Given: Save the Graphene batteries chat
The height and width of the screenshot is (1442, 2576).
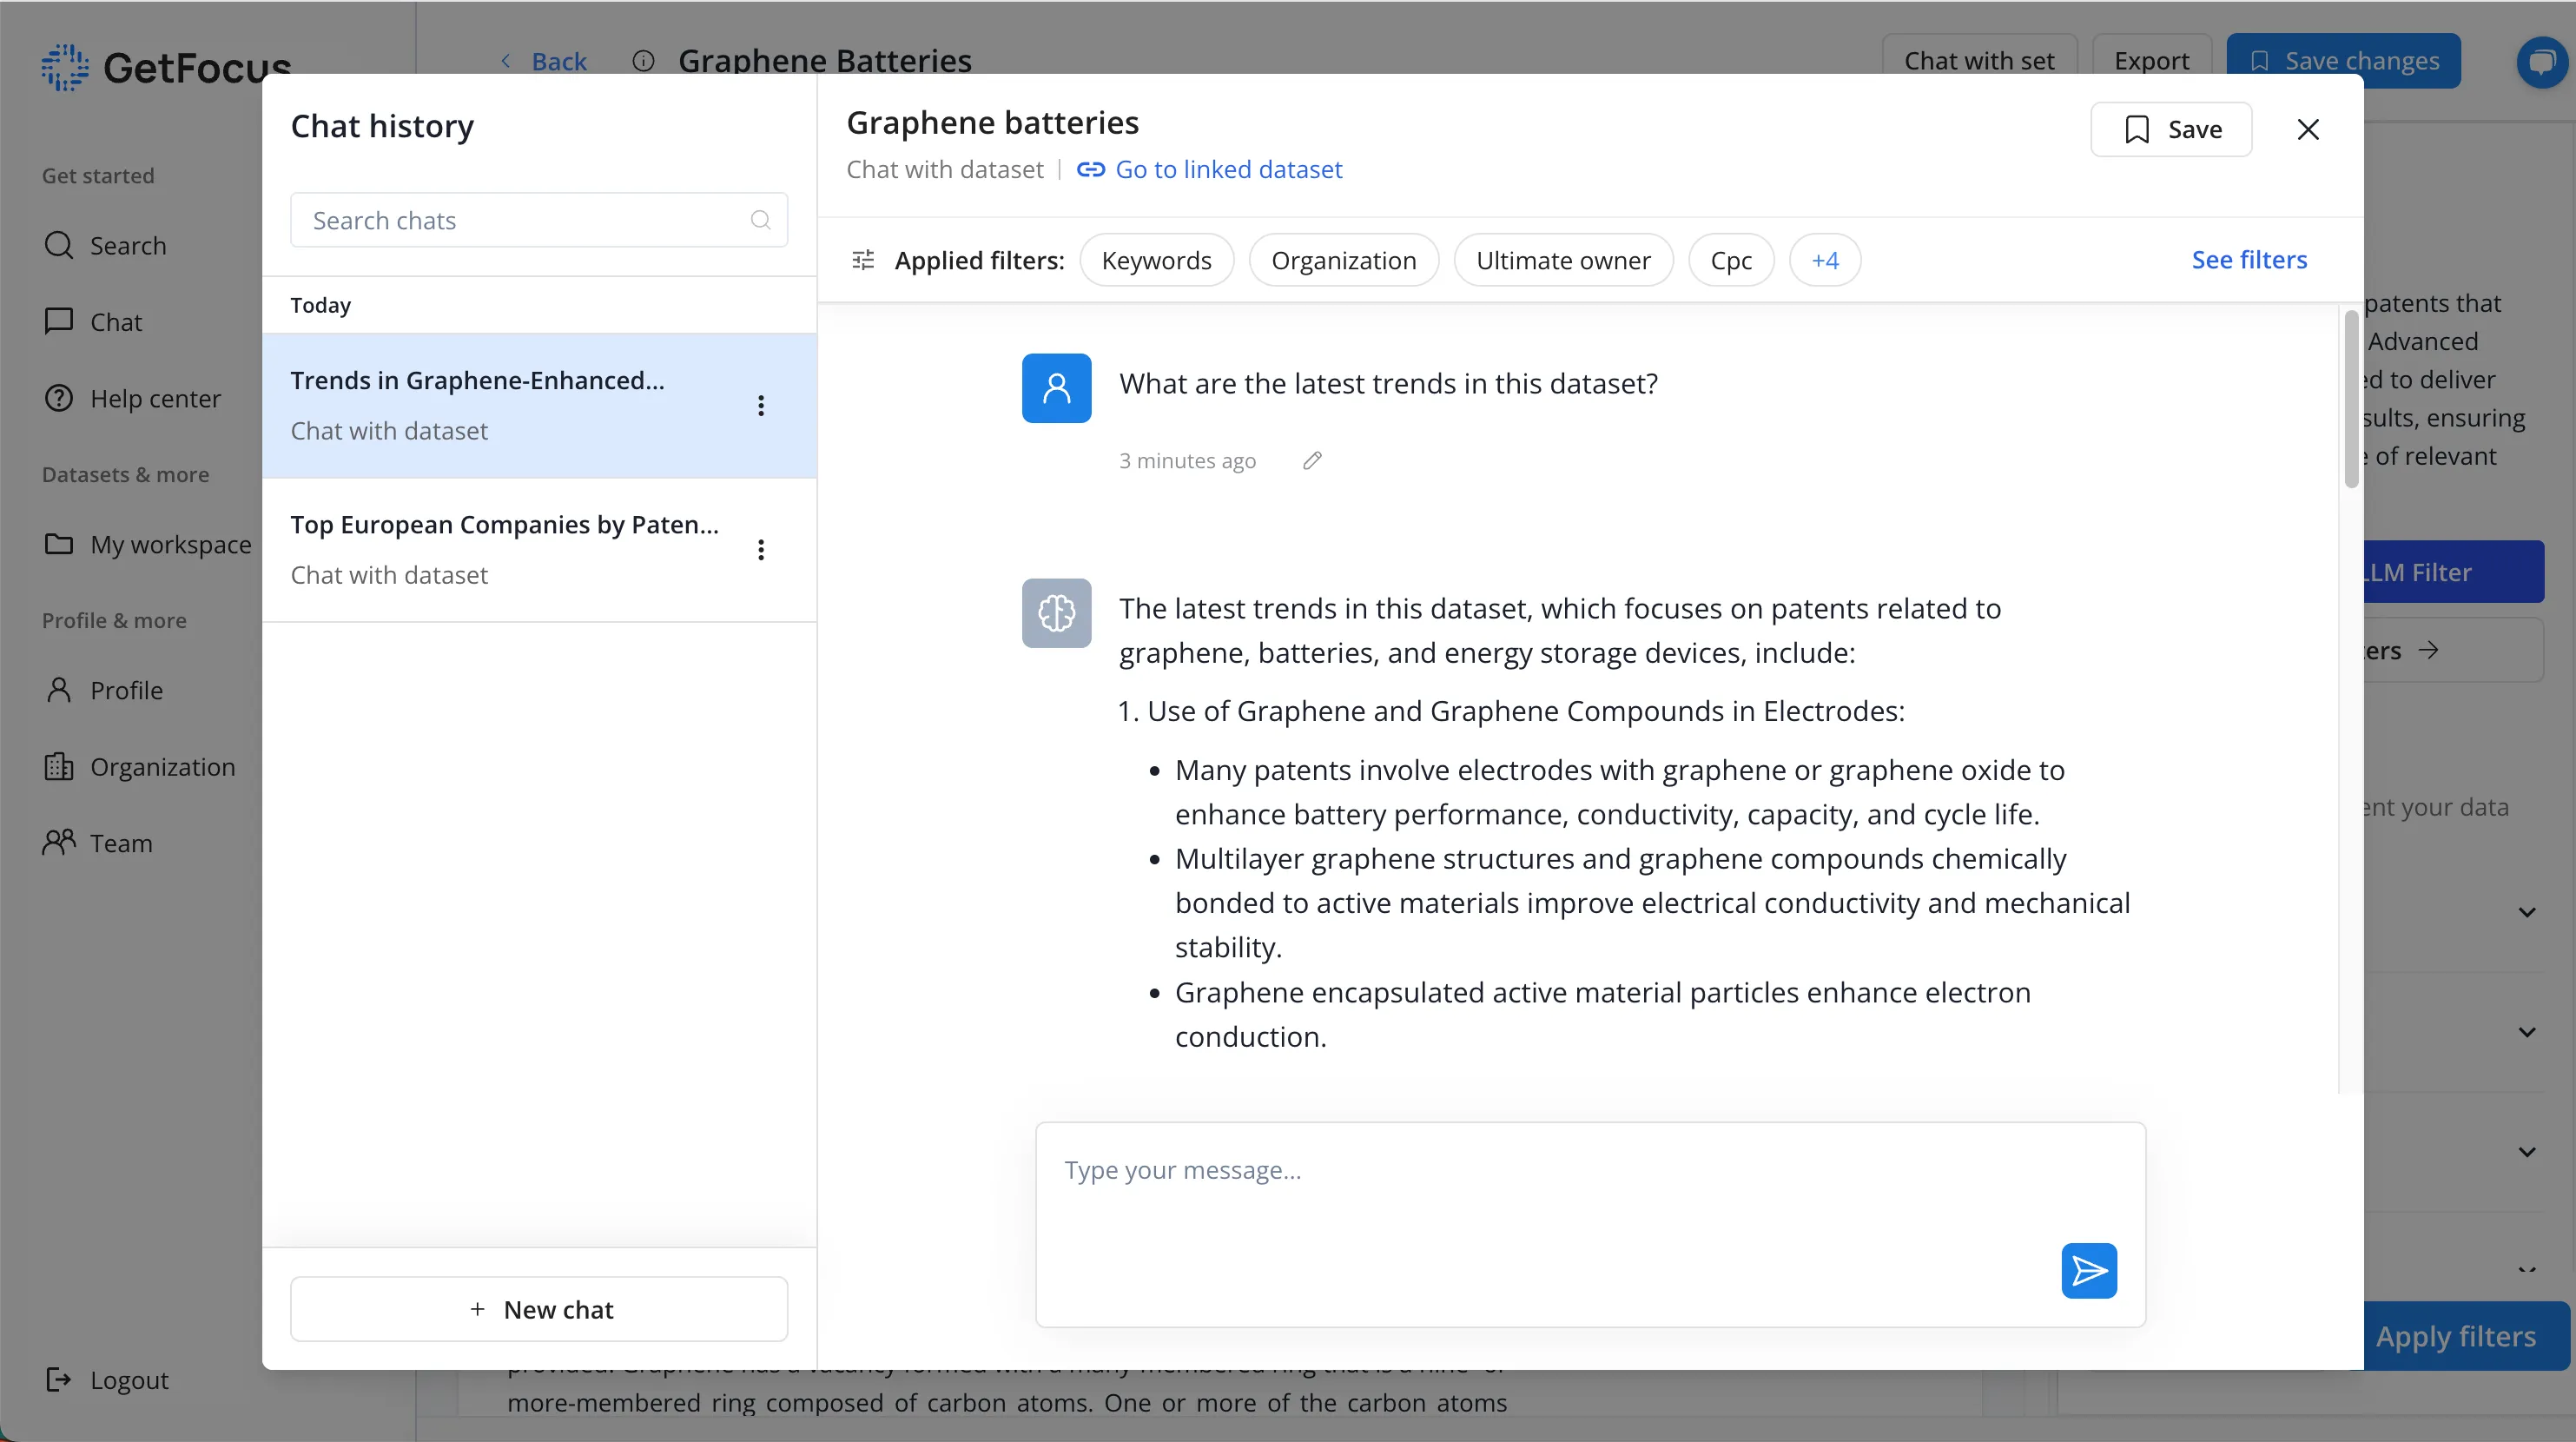Looking at the screenshot, I should coord(2171,129).
